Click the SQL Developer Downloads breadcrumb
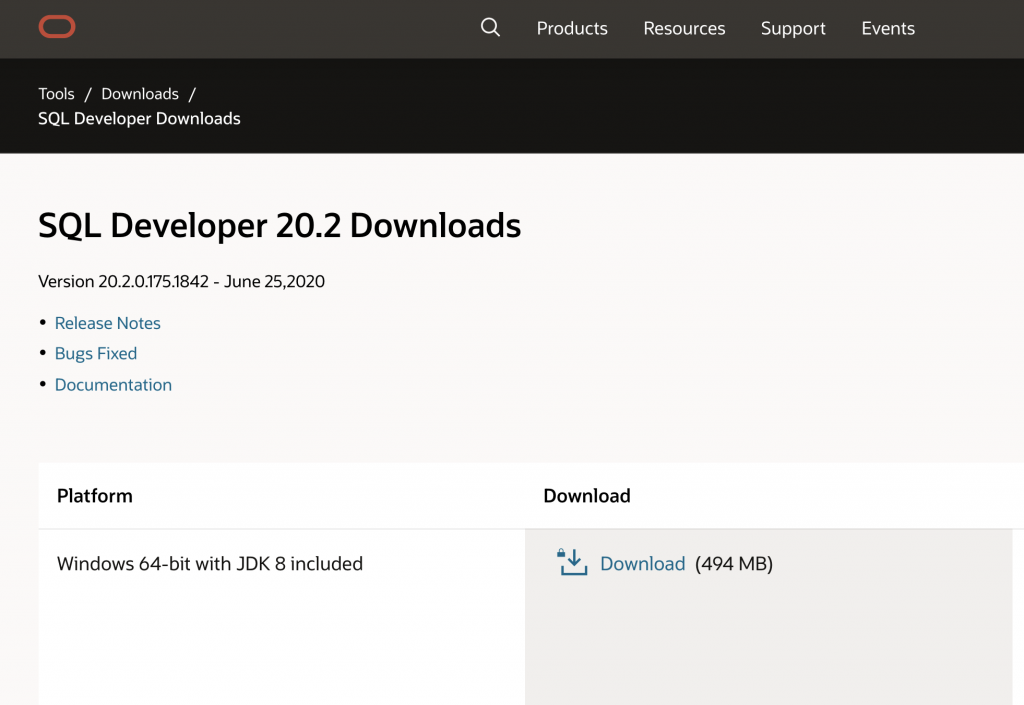 coord(139,118)
